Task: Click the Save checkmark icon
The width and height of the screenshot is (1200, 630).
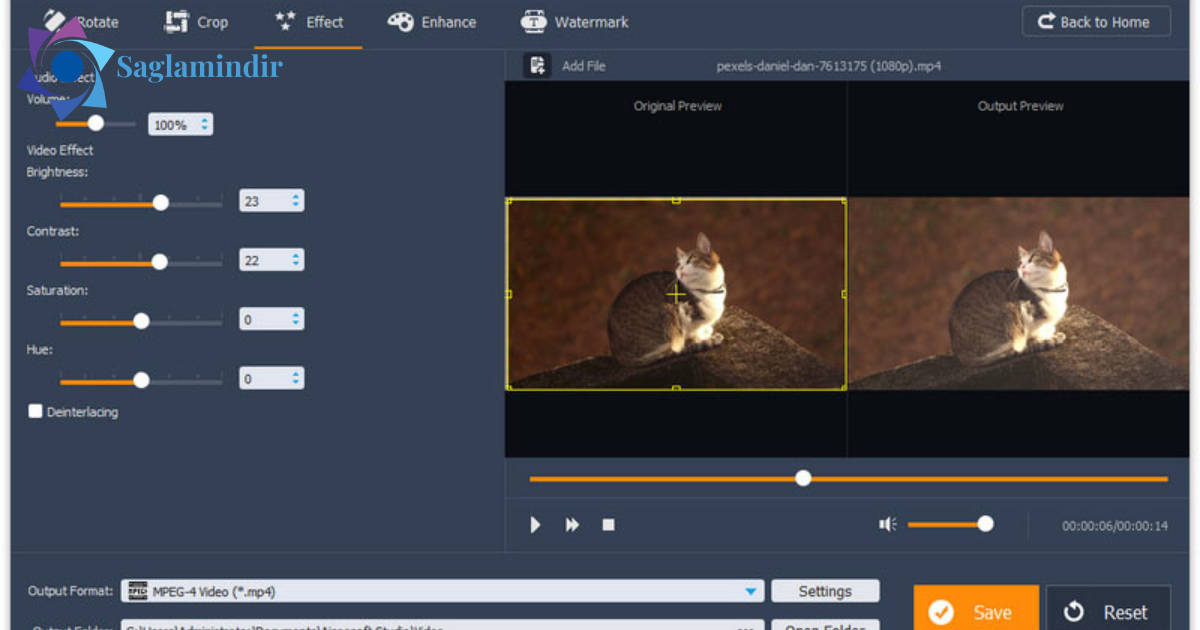Action: click(940, 612)
